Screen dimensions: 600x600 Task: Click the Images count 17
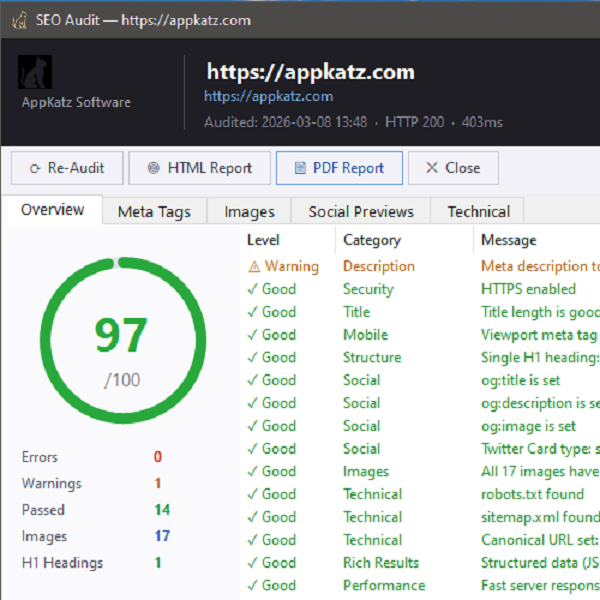coord(162,536)
